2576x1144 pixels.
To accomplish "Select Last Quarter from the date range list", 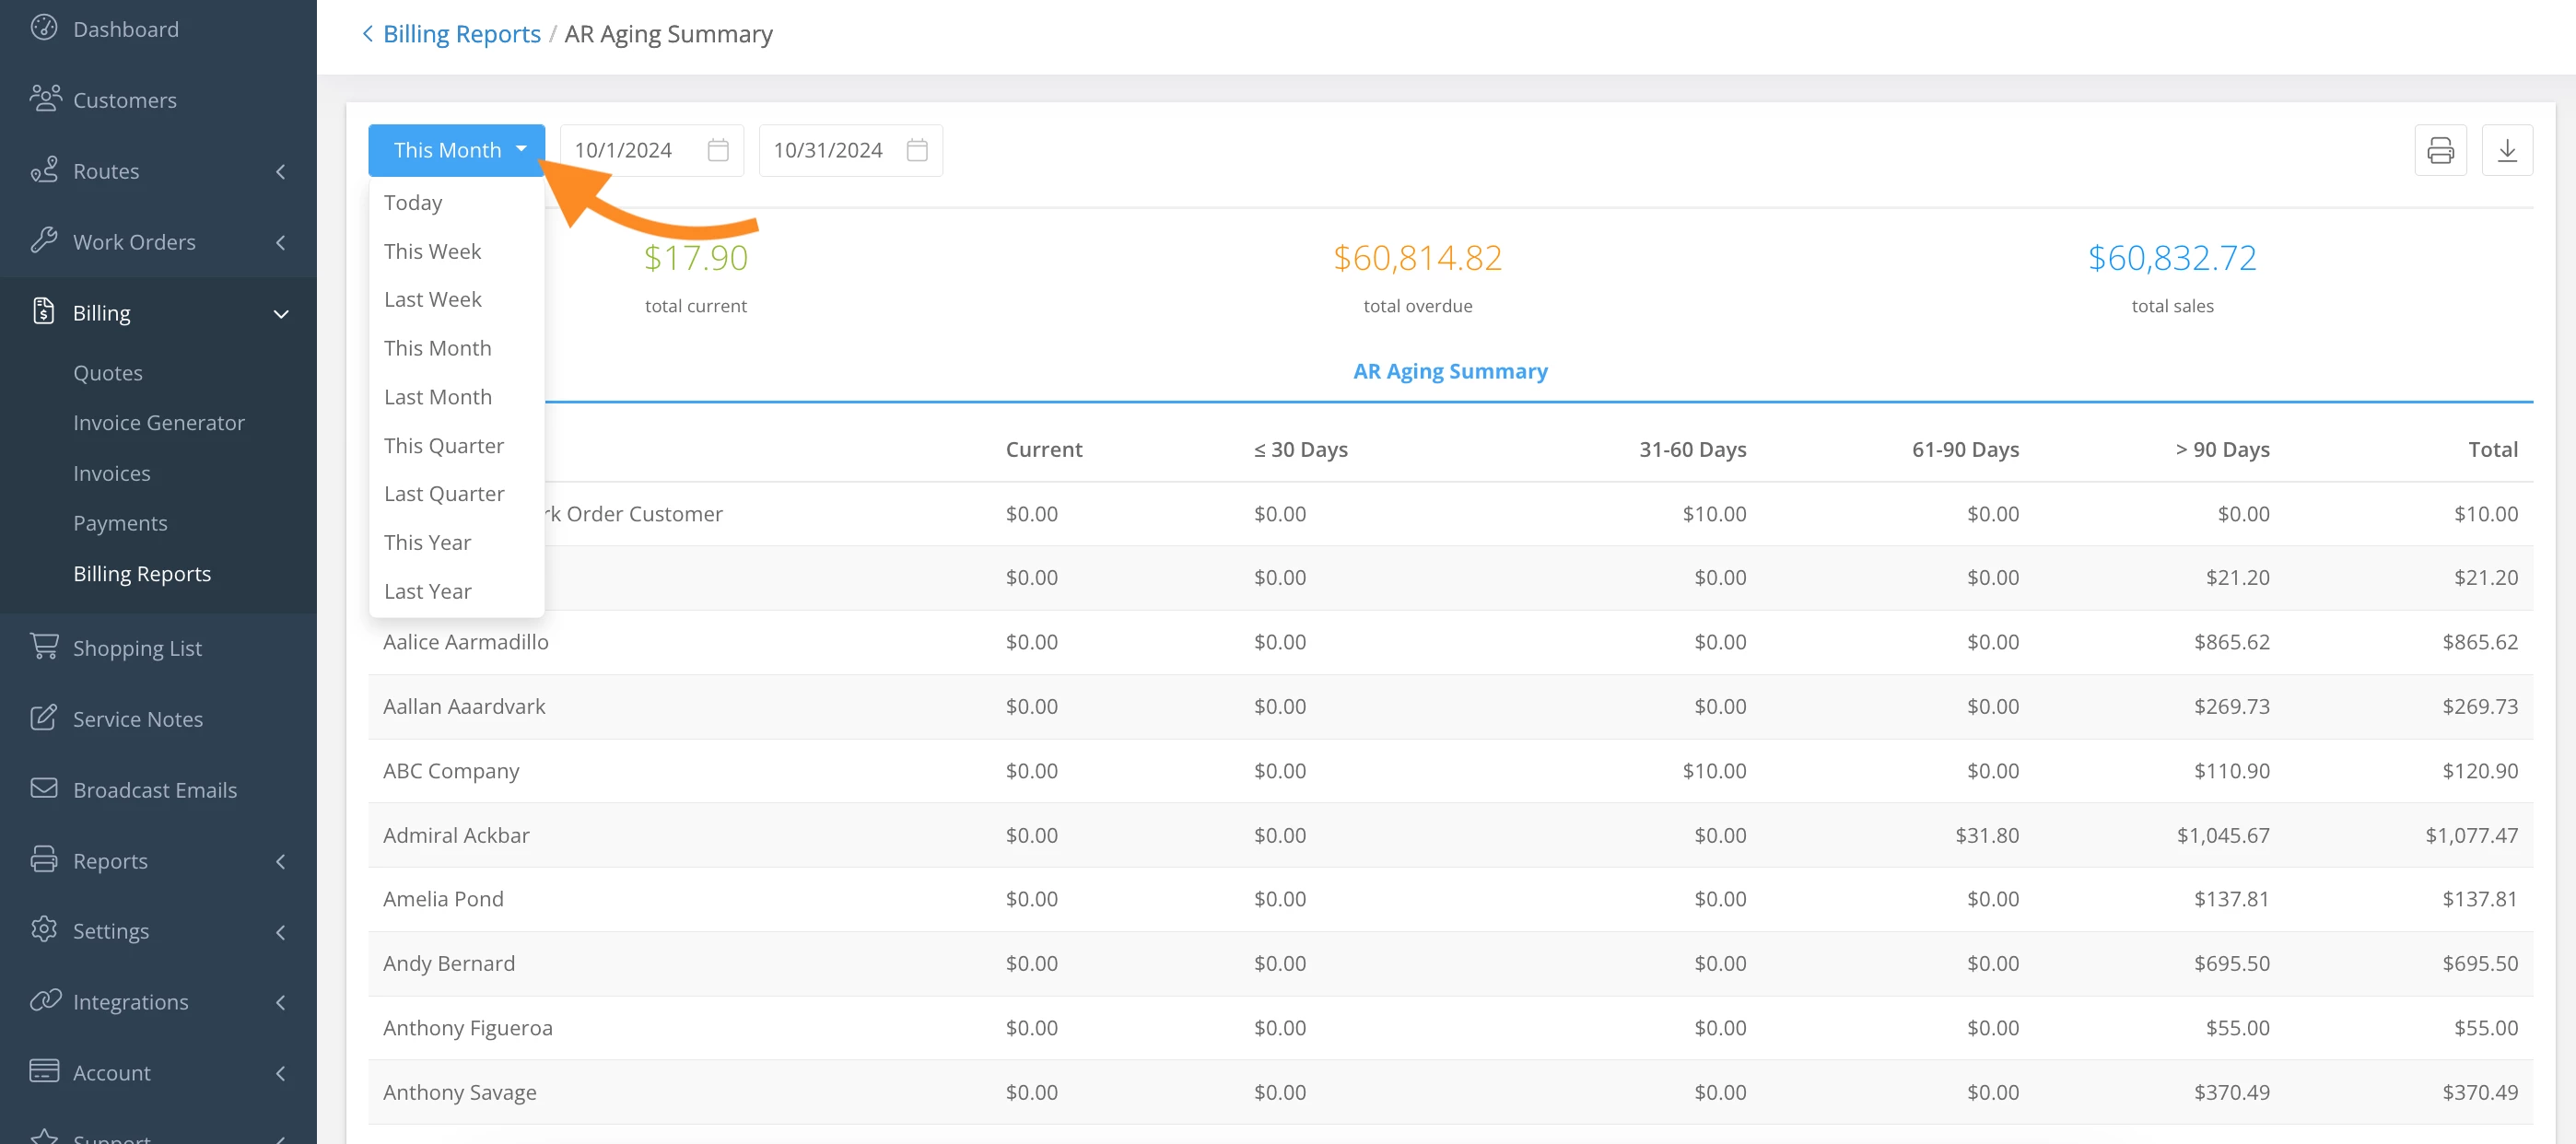I will 444,494.
